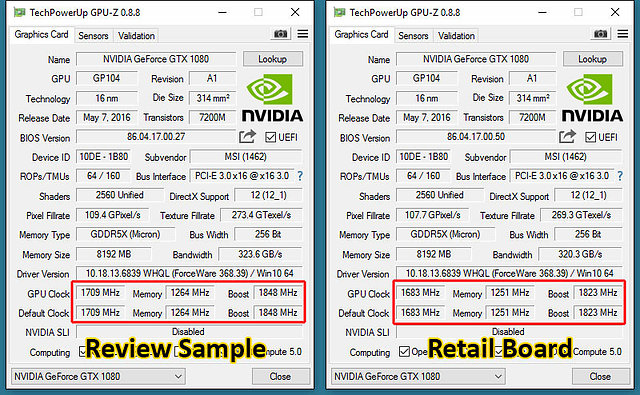
Task: Click GPU Clock value 1683 MHz
Action: point(420,293)
